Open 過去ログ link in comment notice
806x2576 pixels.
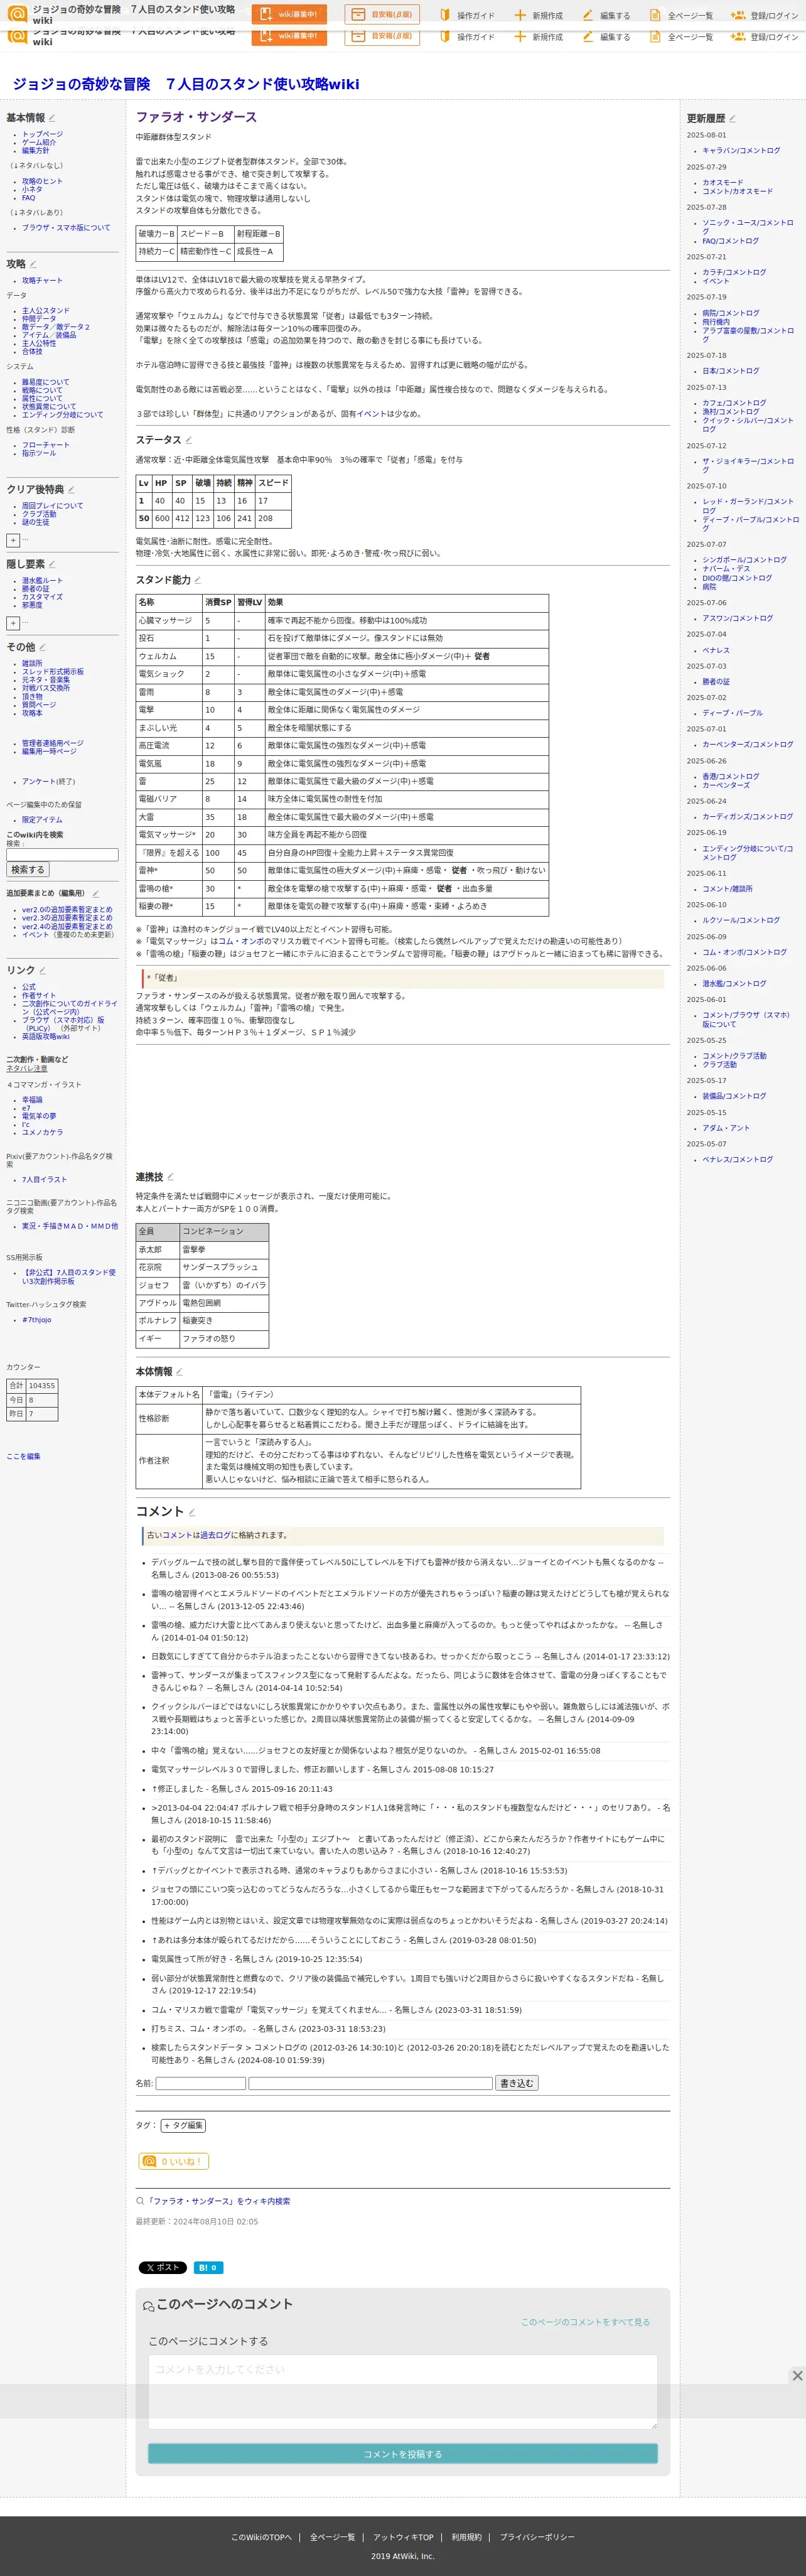(x=215, y=1535)
